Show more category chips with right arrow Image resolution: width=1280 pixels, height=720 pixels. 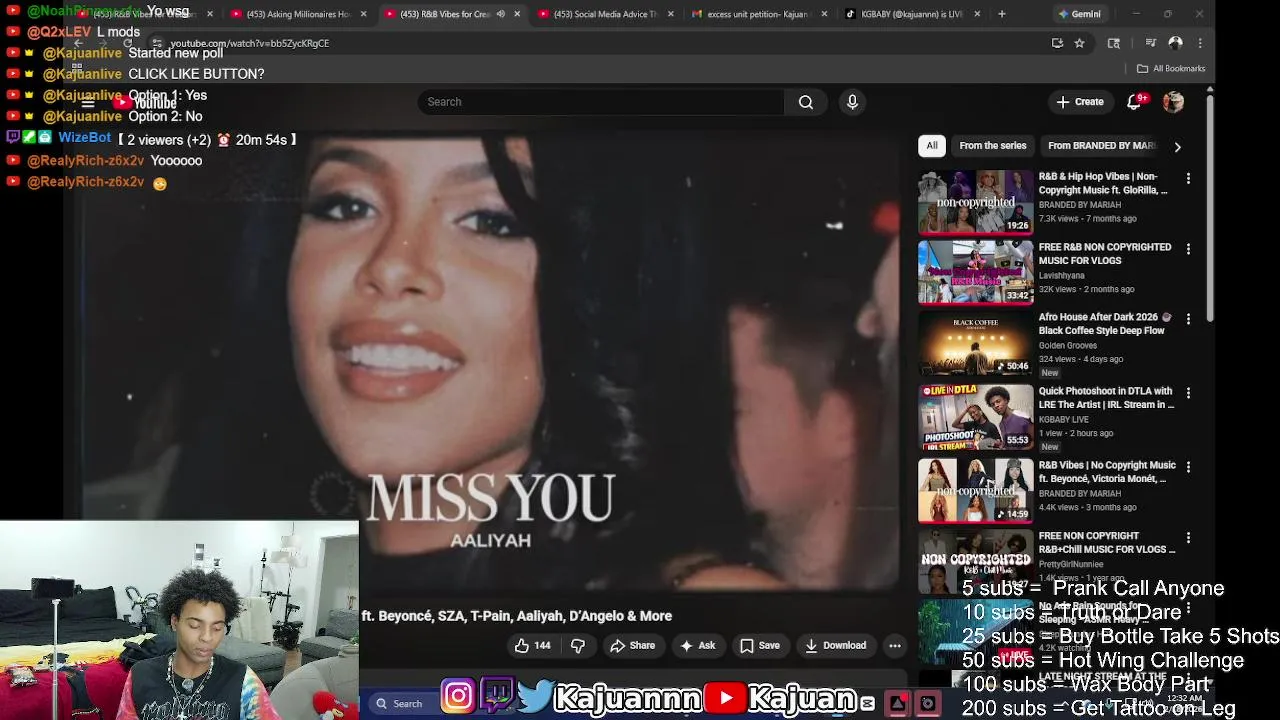(x=1177, y=146)
